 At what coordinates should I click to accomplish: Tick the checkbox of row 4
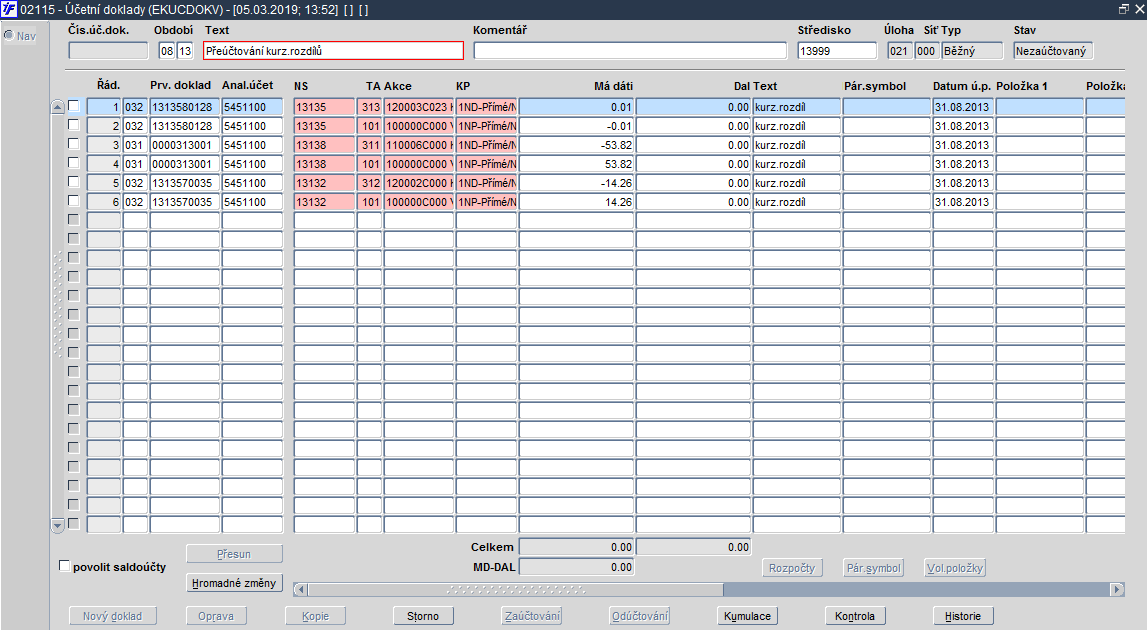point(74,163)
